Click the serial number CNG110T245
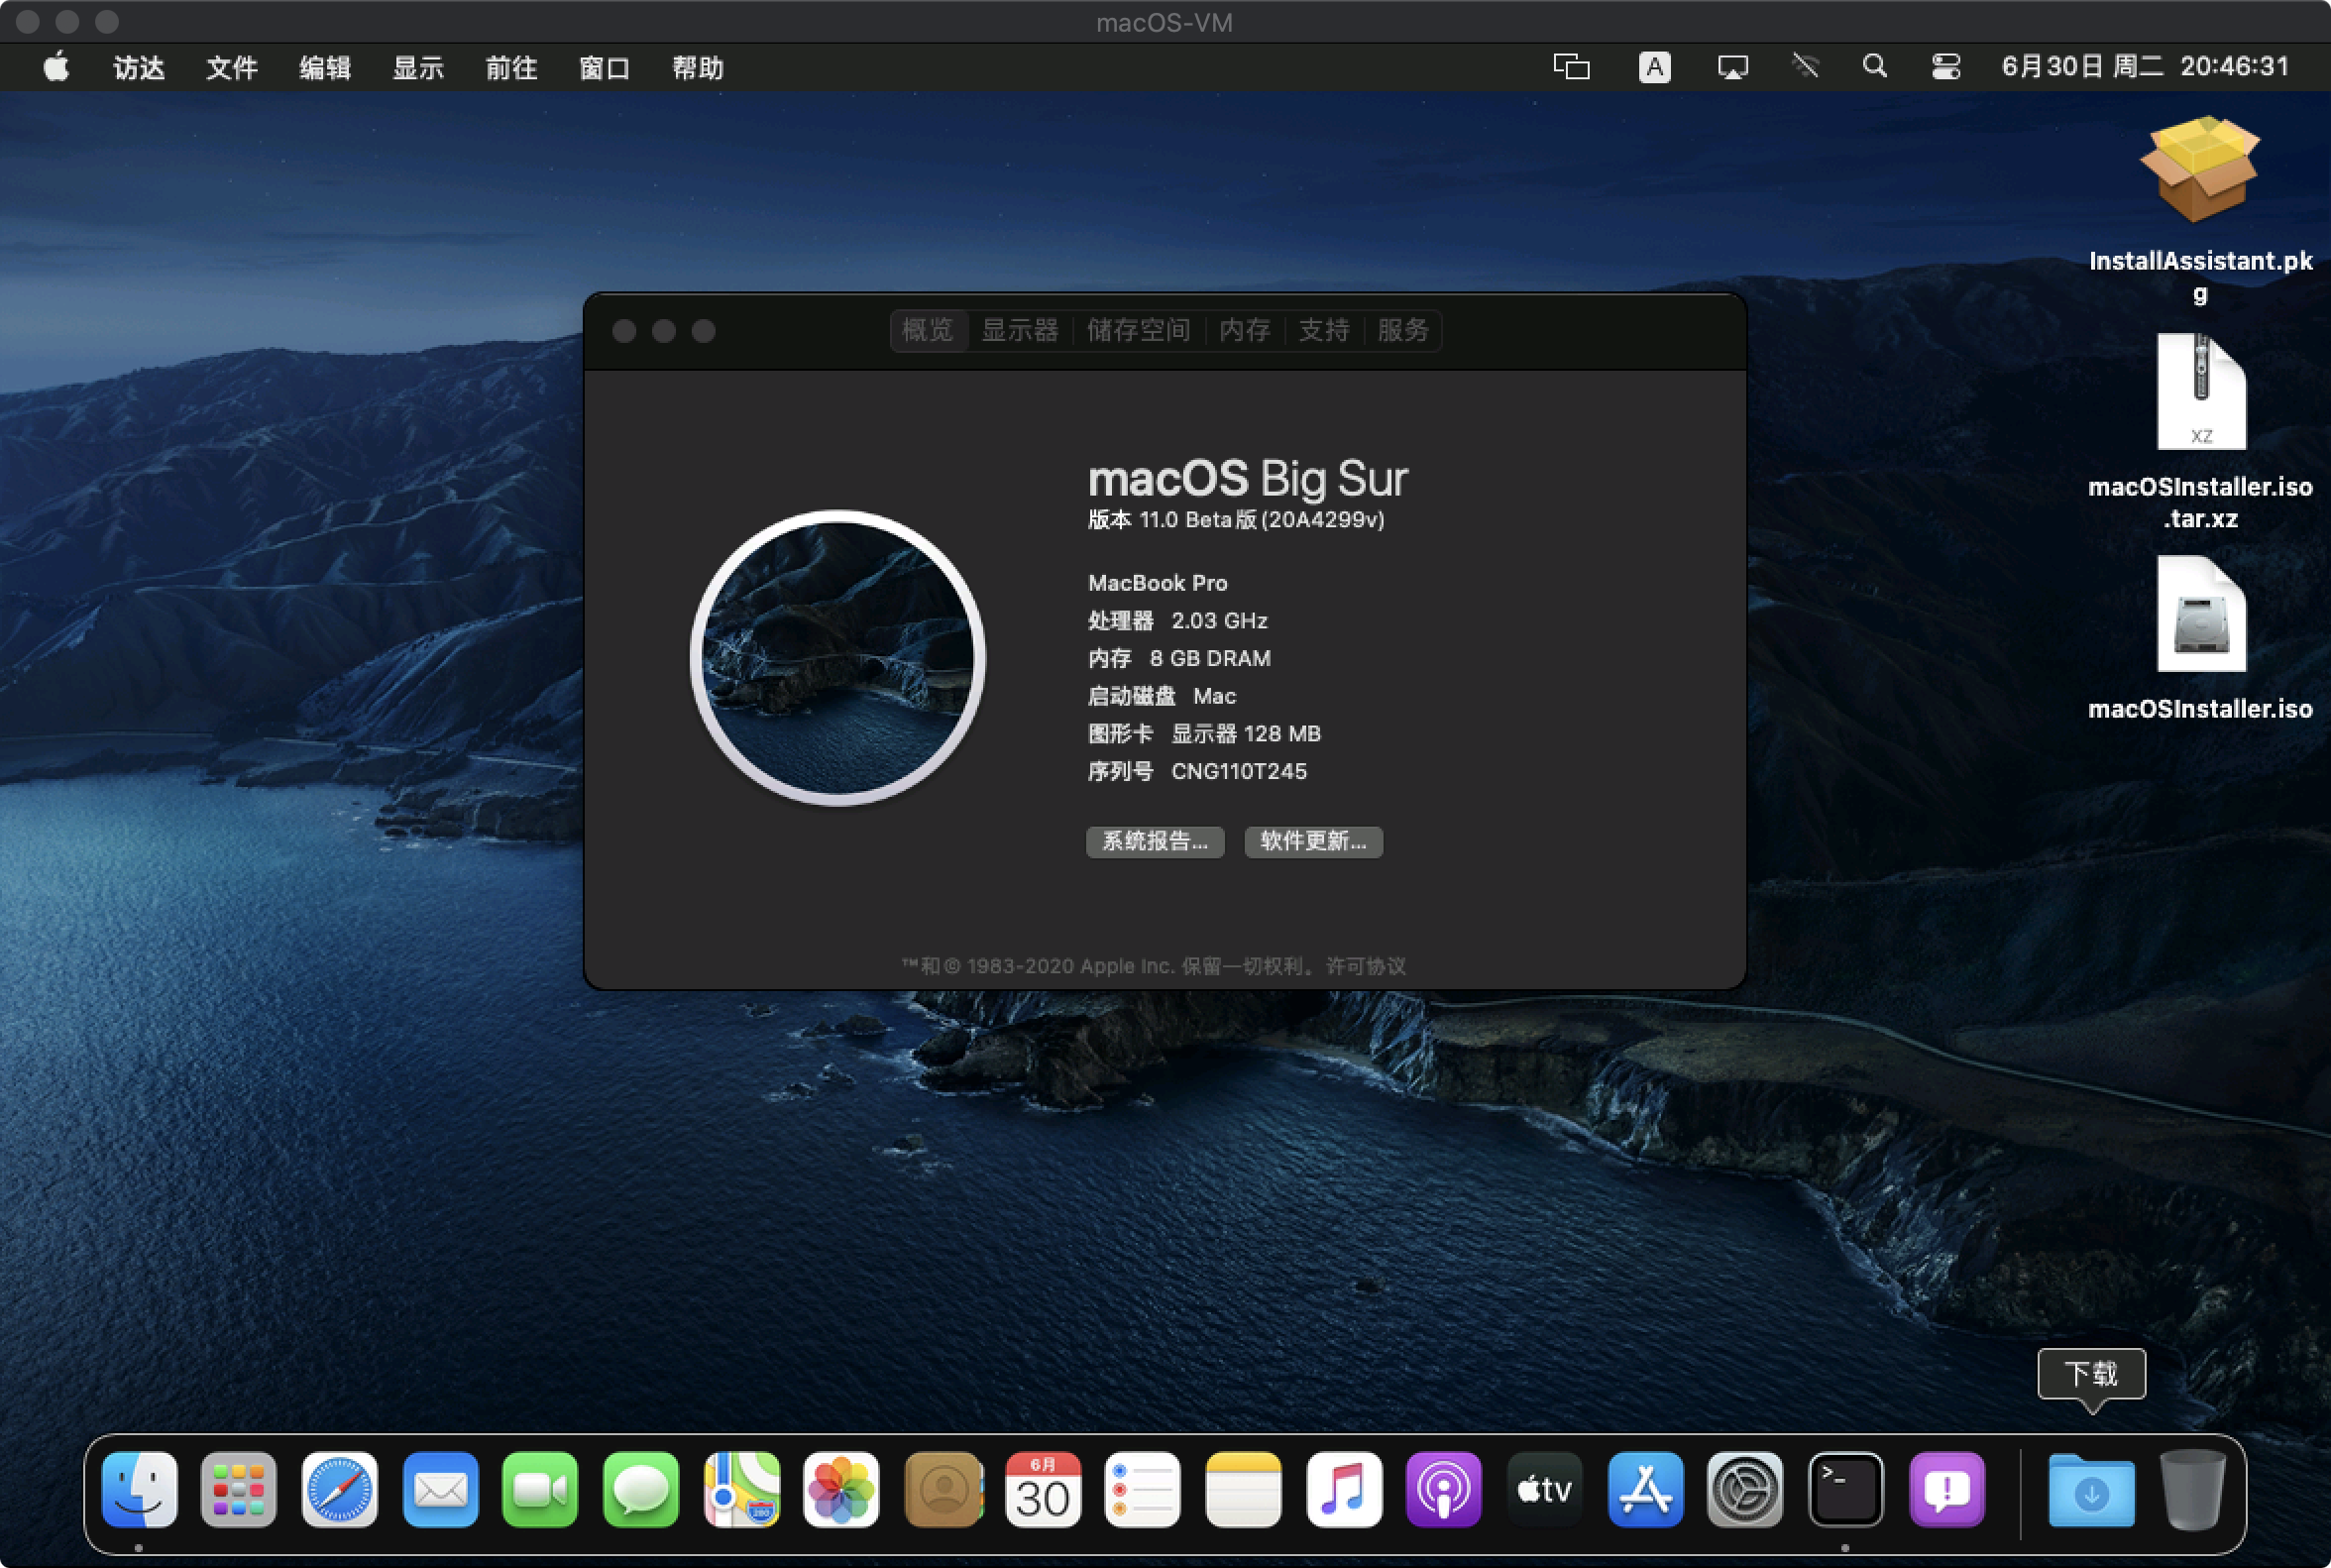 pyautogui.click(x=1239, y=771)
